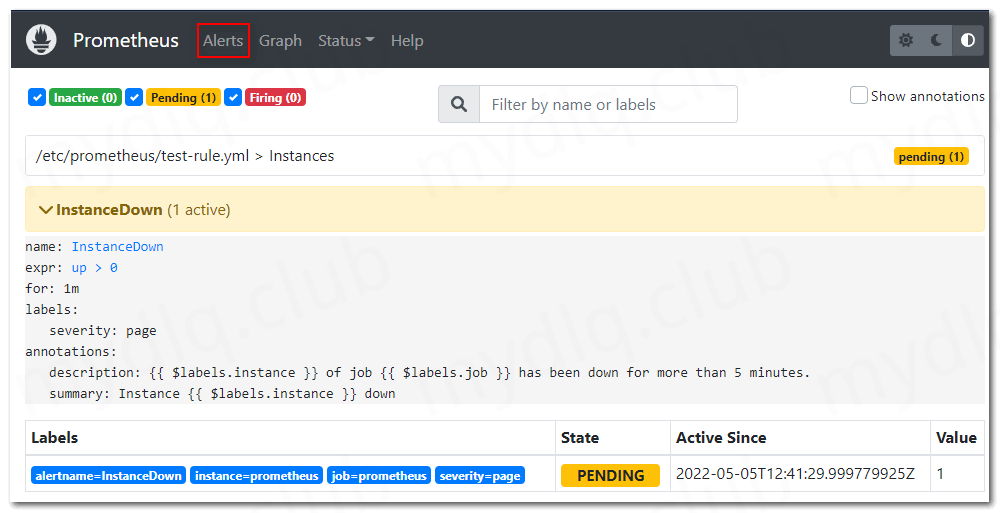The image size is (1000, 513).
Task: Click the Inactive (0) green badge
Action: [85, 98]
